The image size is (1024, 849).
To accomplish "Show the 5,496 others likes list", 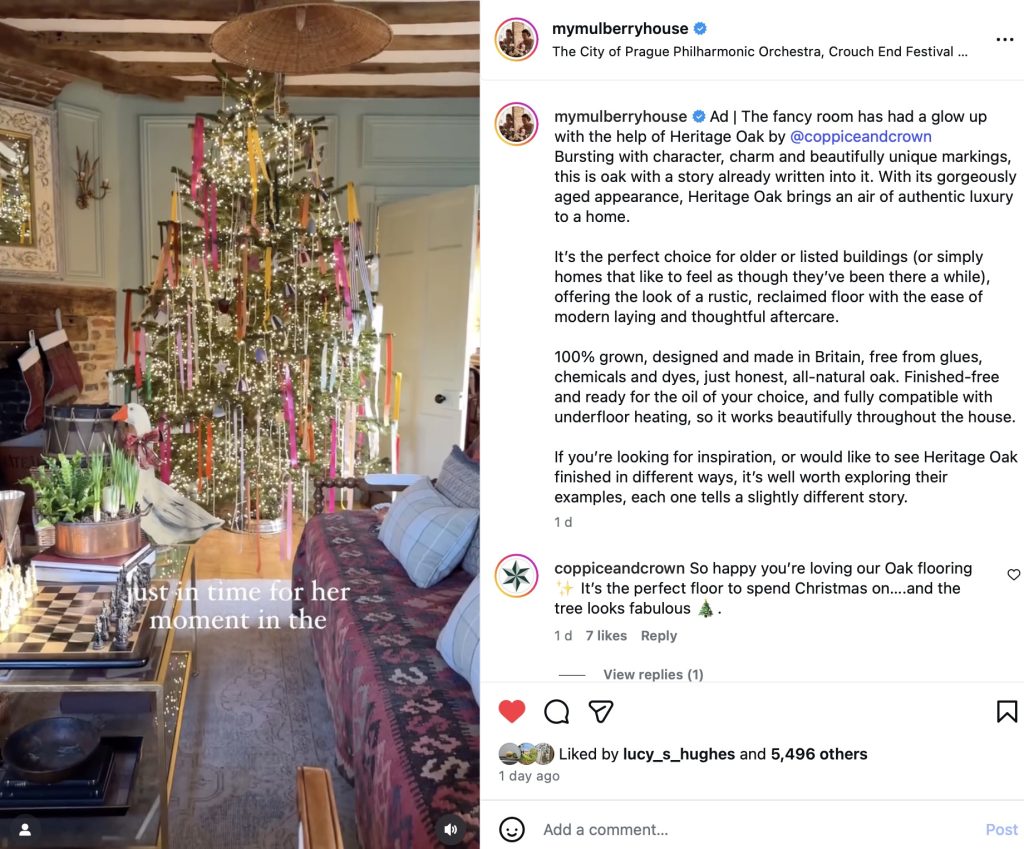I will 819,754.
